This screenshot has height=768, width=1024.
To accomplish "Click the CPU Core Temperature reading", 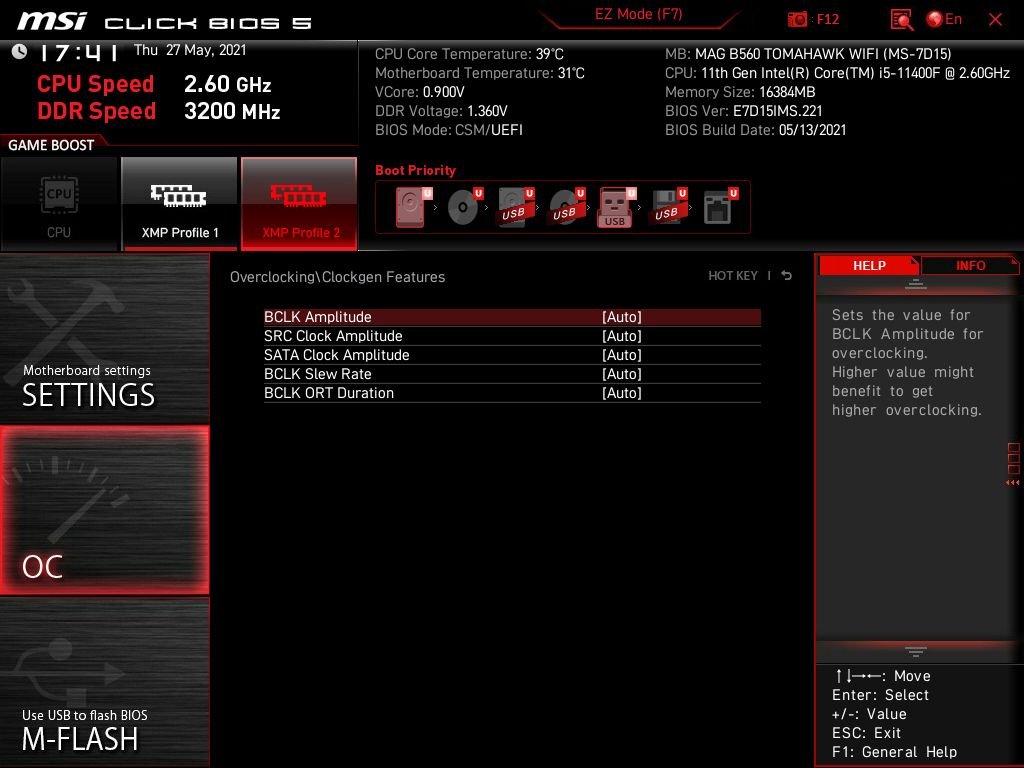I will (469, 54).
